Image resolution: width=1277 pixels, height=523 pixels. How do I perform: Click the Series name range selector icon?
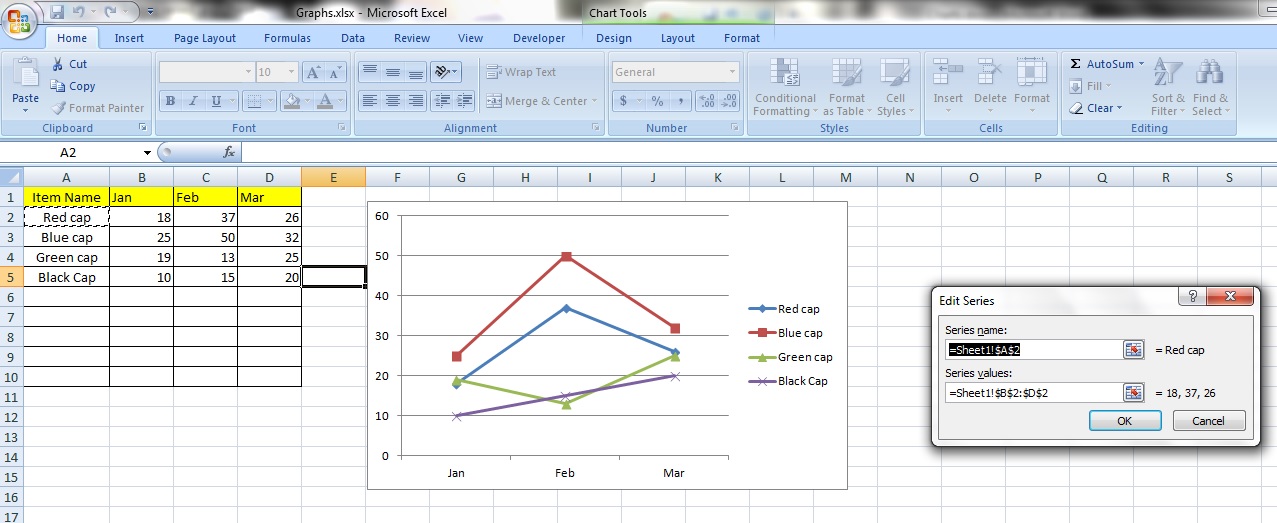[1133, 349]
